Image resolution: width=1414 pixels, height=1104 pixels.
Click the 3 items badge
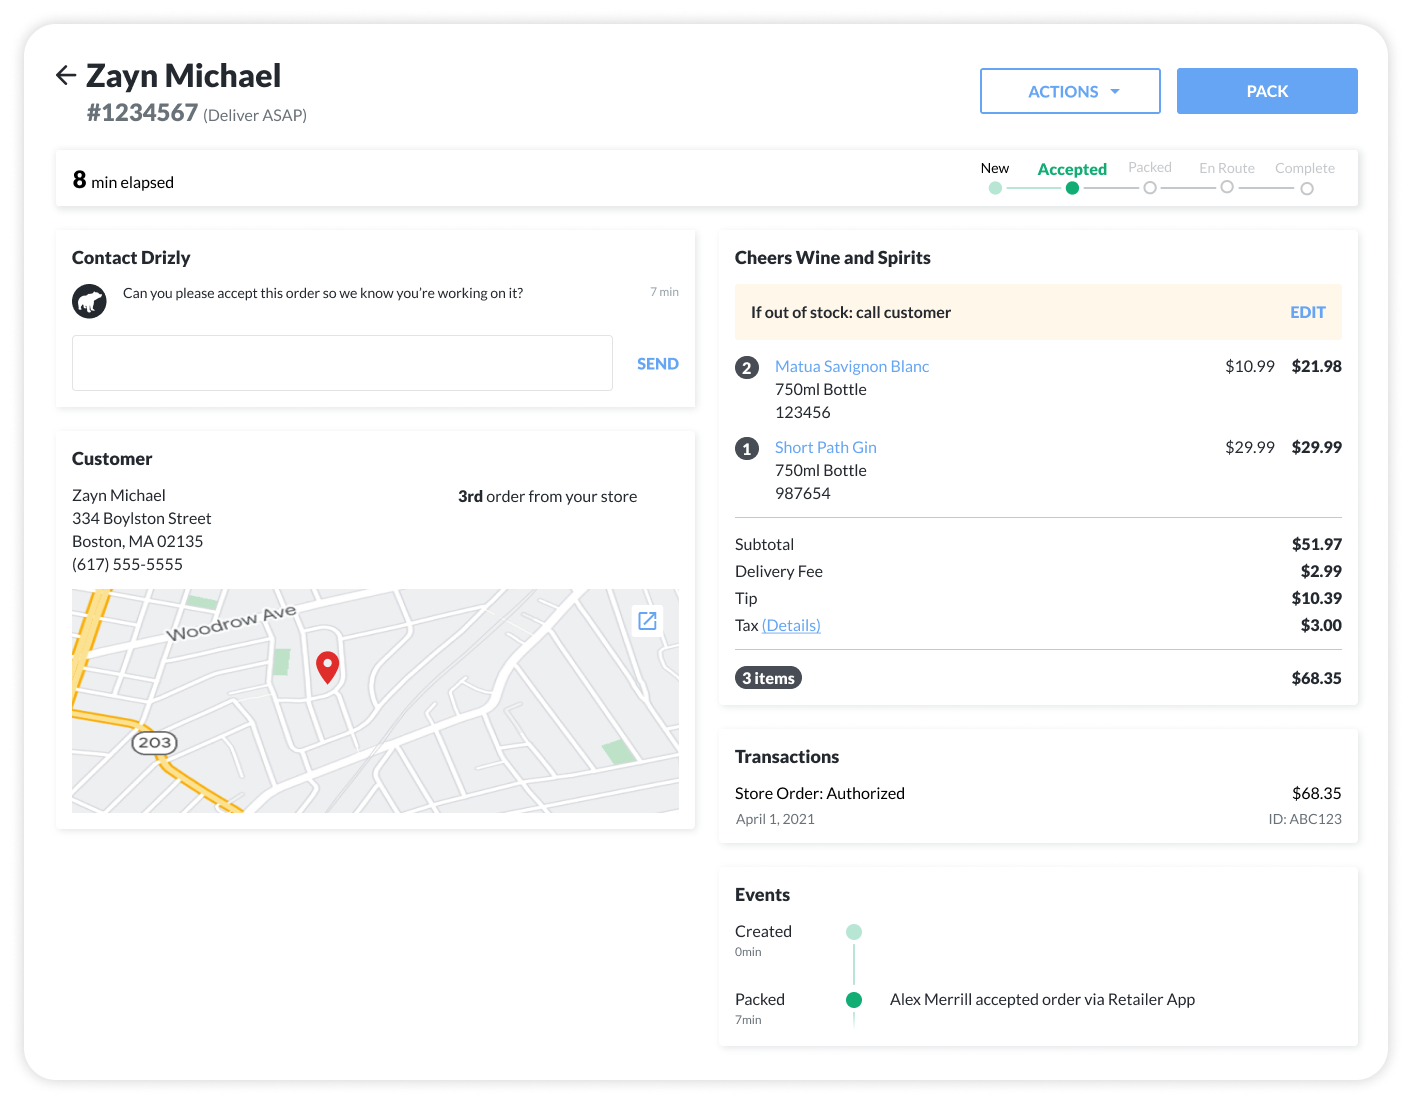pyautogui.click(x=768, y=678)
